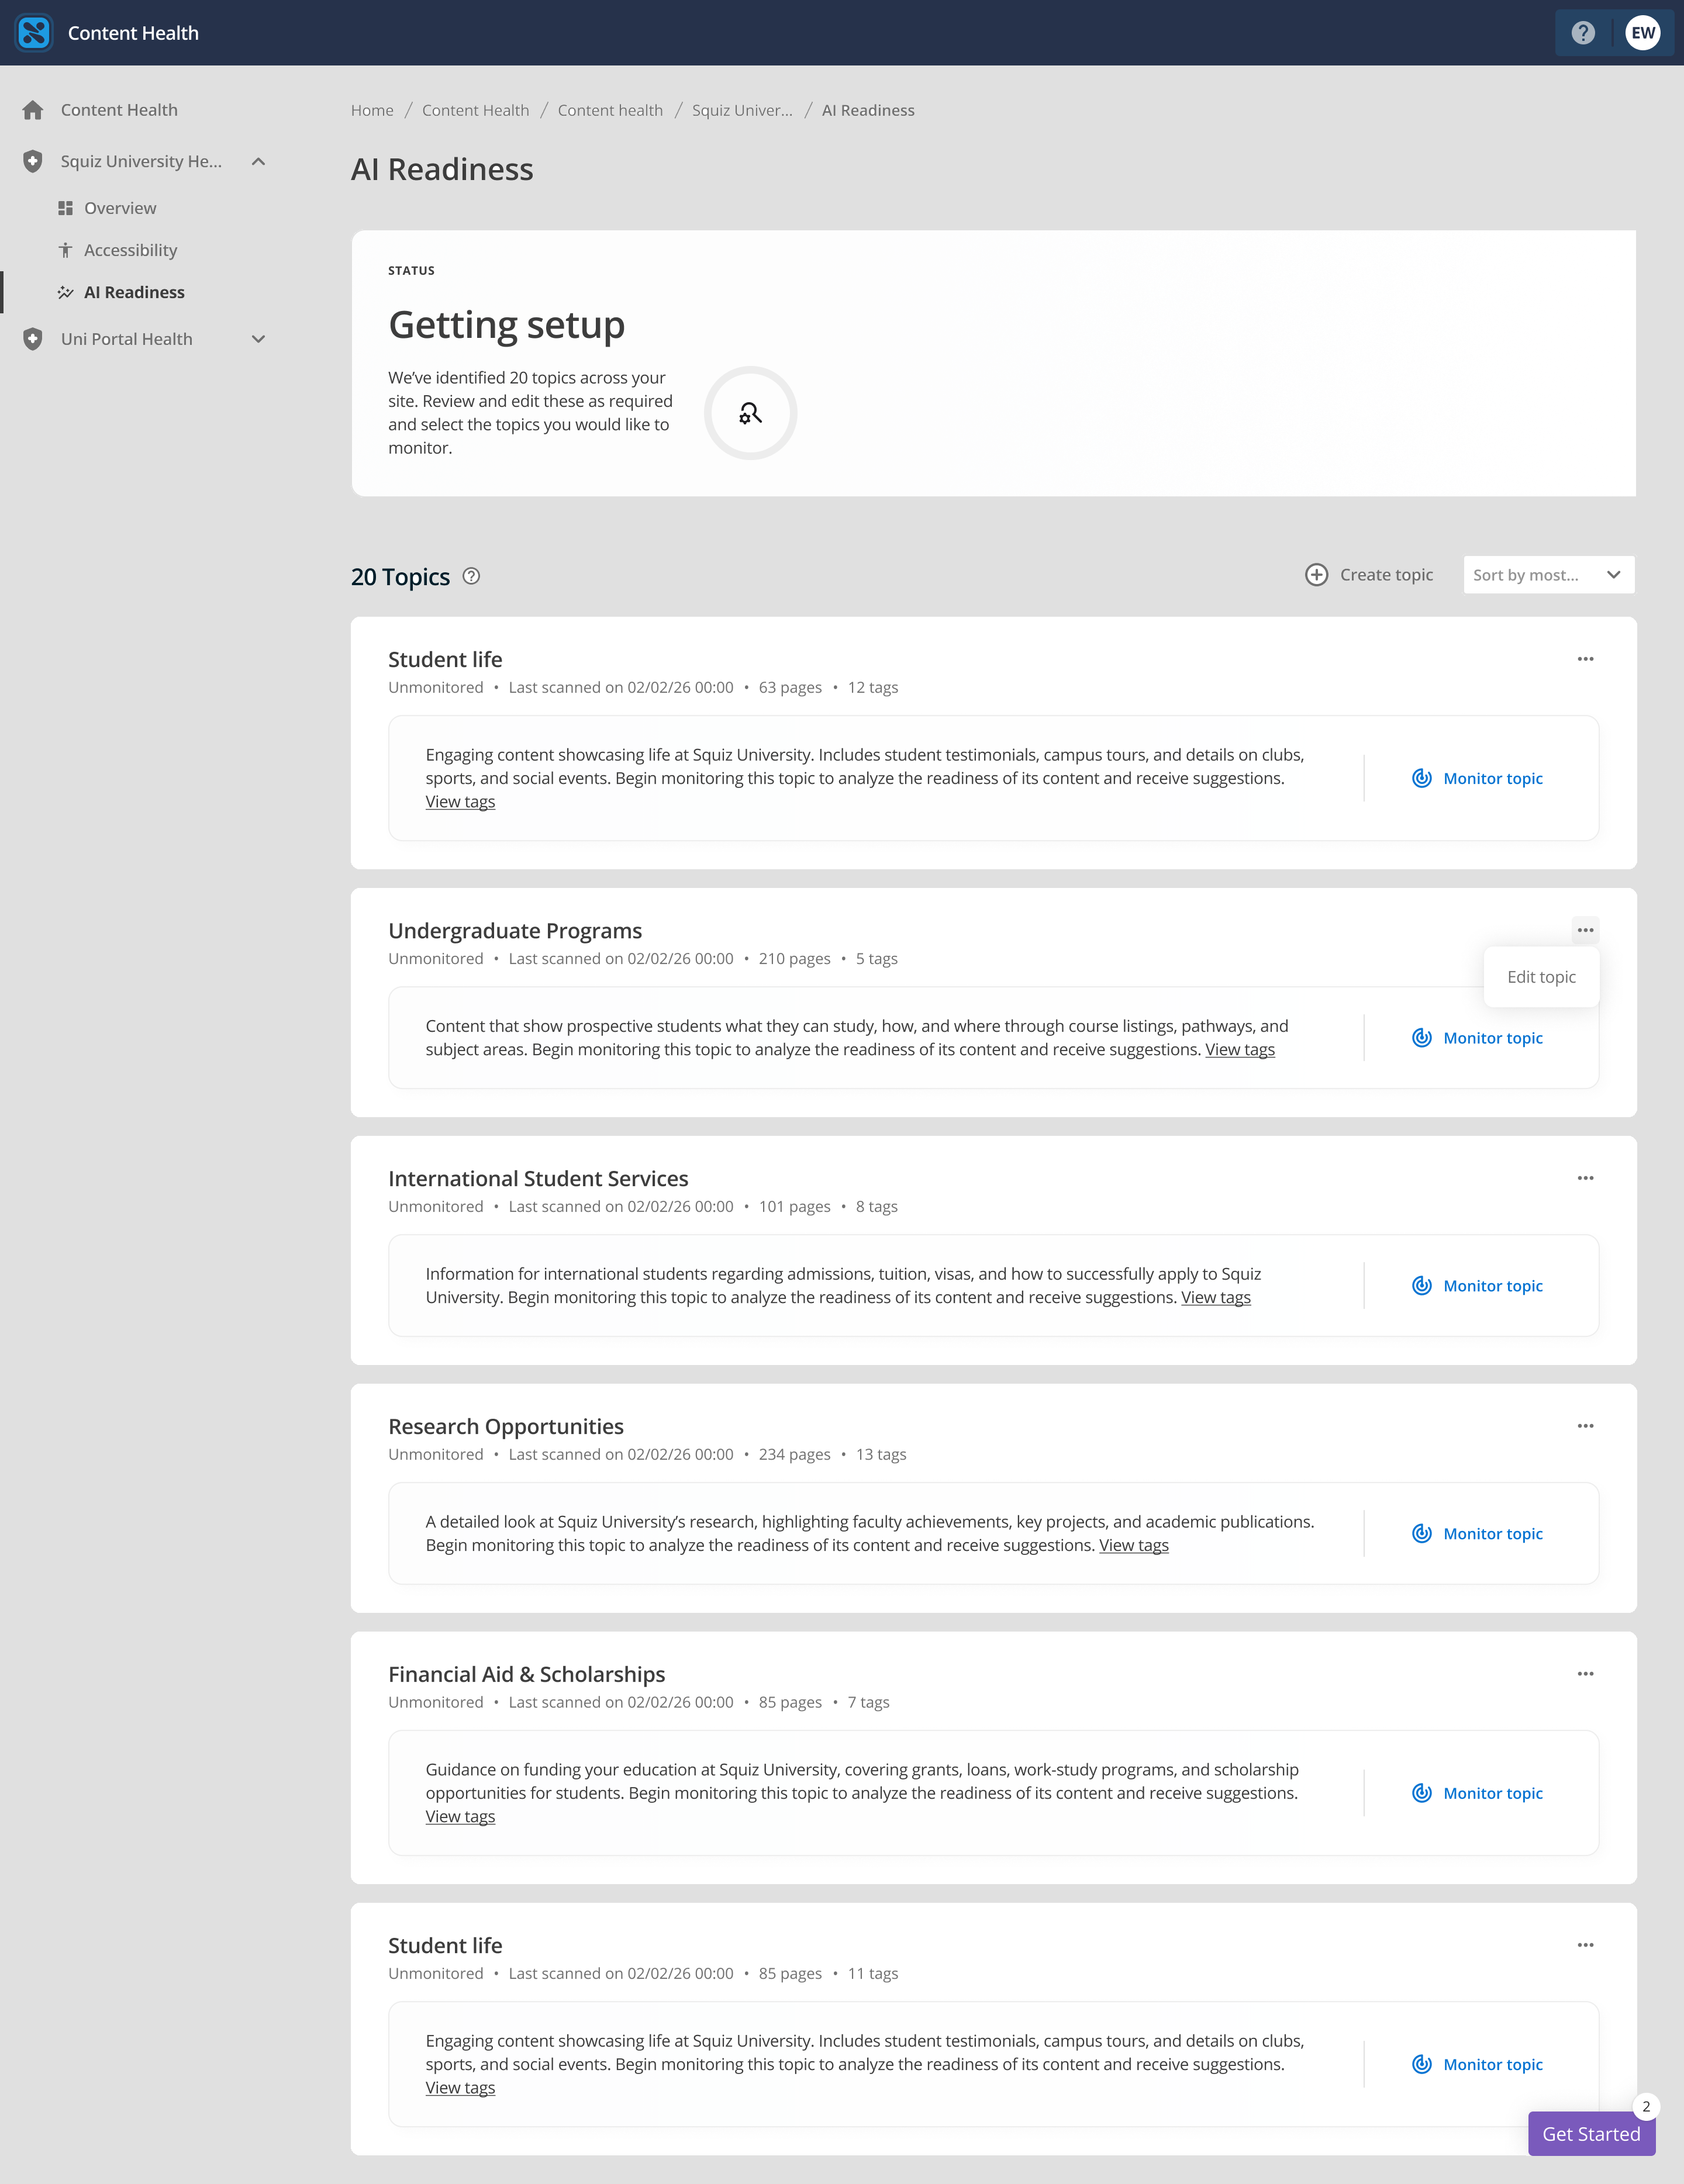Screen dimensions: 1684x2184
Task: Open the Sort by most dropdown
Action: (x=1548, y=574)
